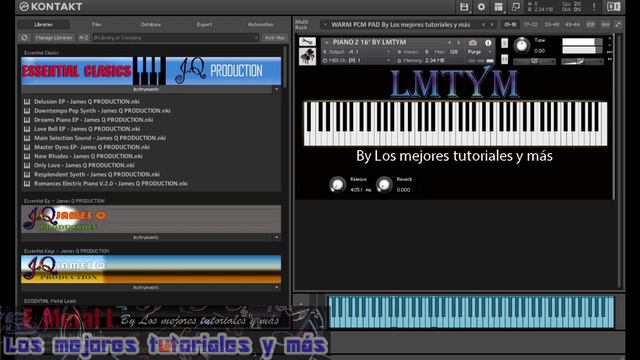The width and height of the screenshot is (640, 360).
Task: Click the piano instrument thumbnail icon
Action: click(307, 56)
